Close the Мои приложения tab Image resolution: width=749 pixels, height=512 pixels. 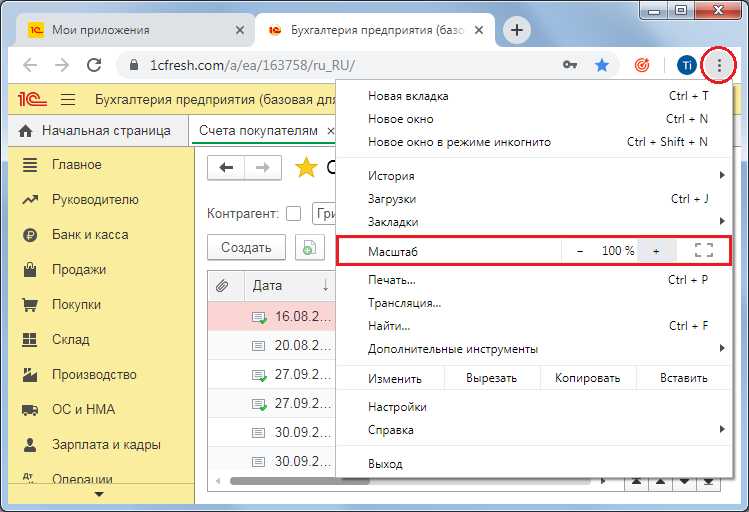(x=240, y=30)
